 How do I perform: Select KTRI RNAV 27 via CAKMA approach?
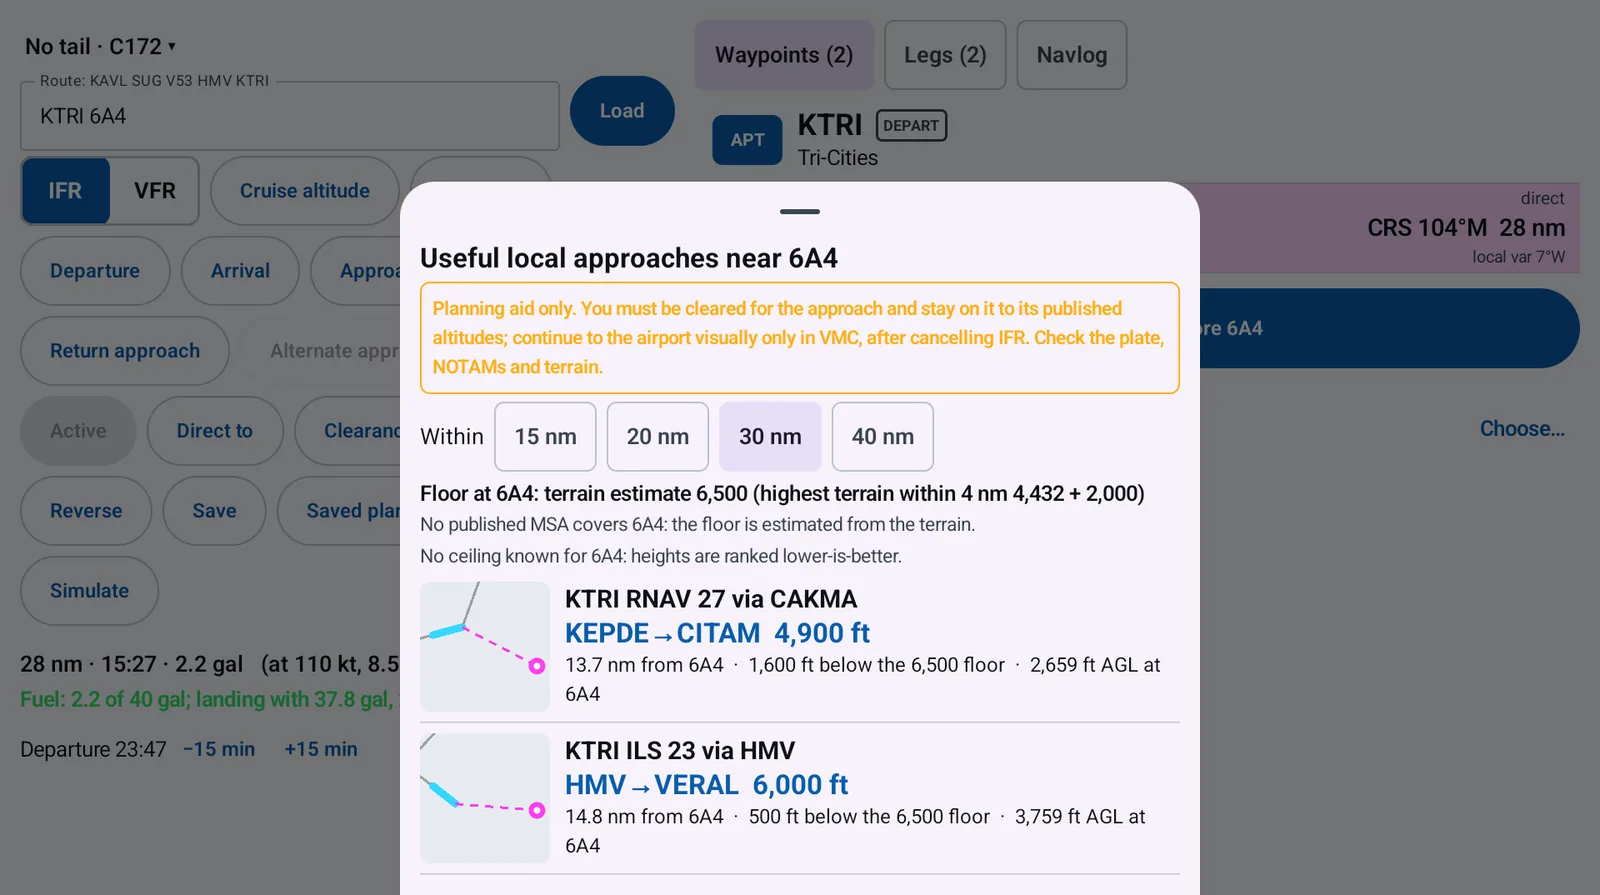pos(711,599)
